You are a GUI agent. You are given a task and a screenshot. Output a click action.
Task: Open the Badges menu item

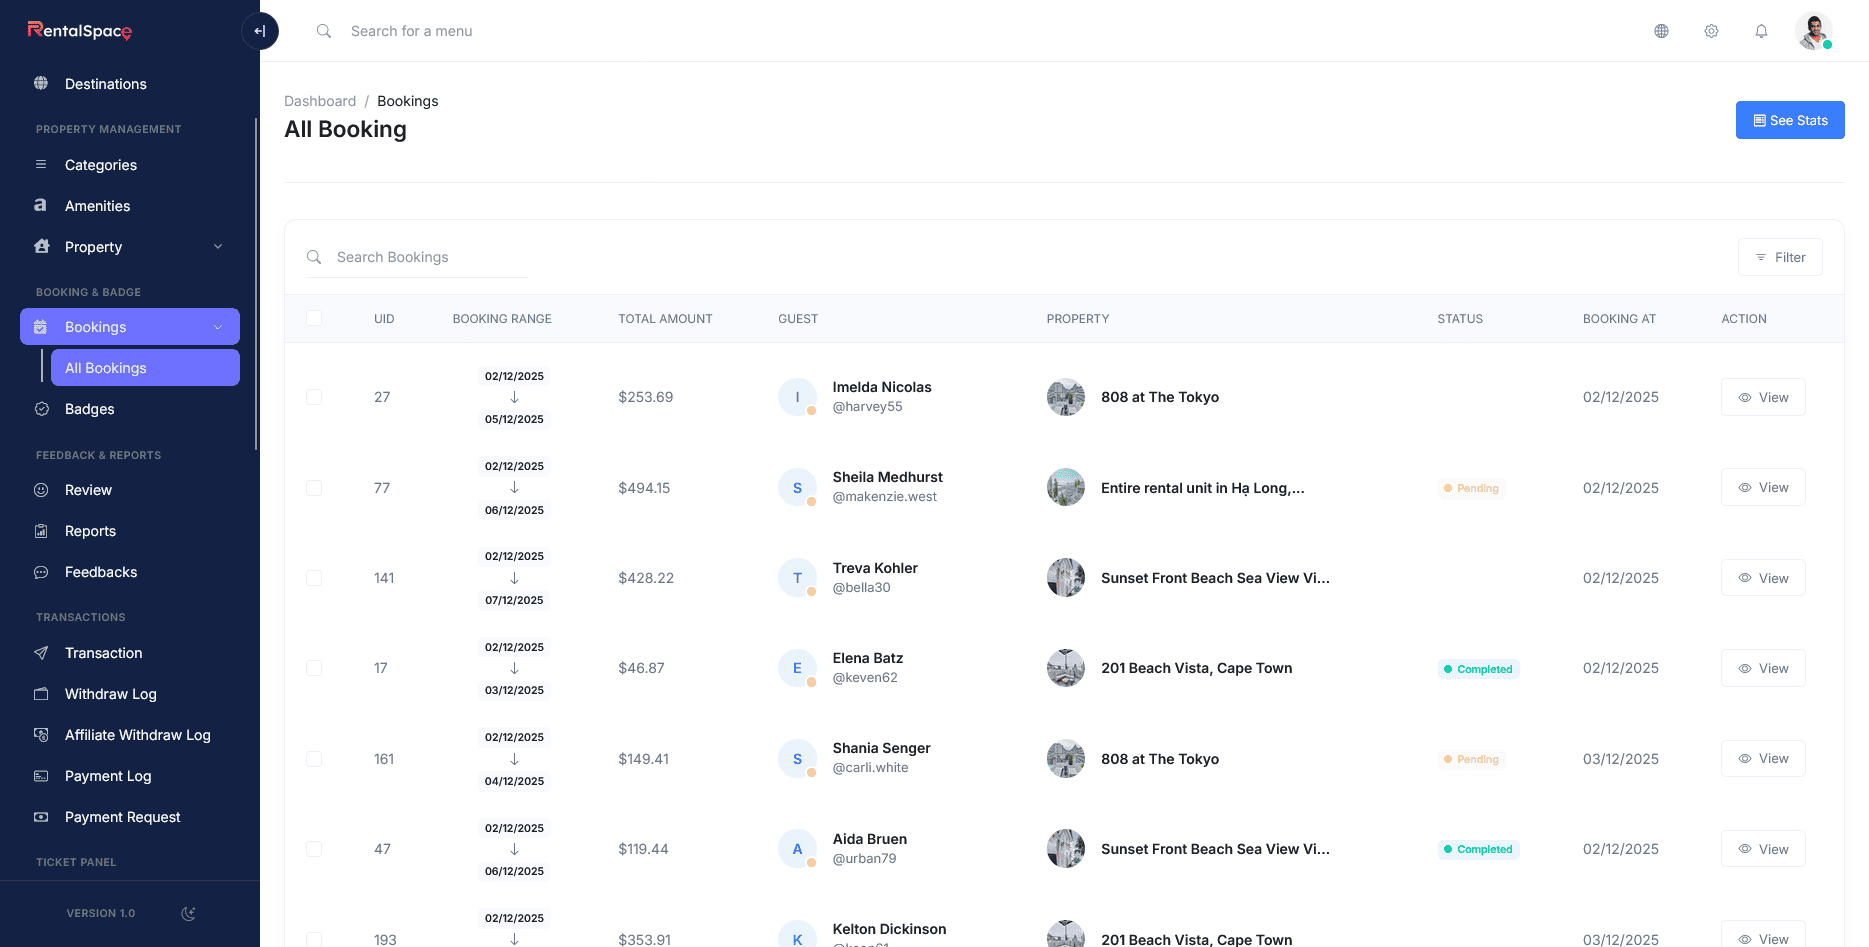(x=89, y=409)
